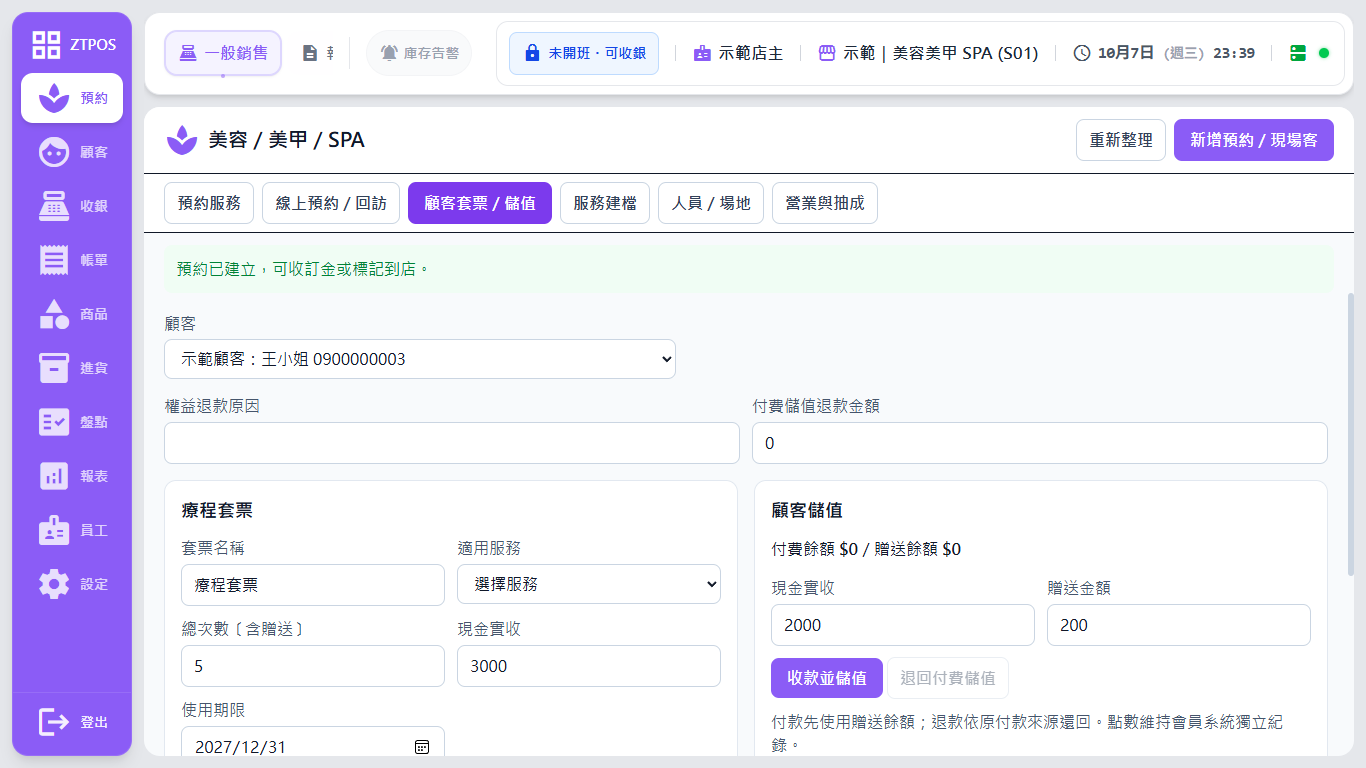The width and height of the screenshot is (1366, 768).
Task: Click the 顧客儲值 section heading
Action: coord(807,510)
